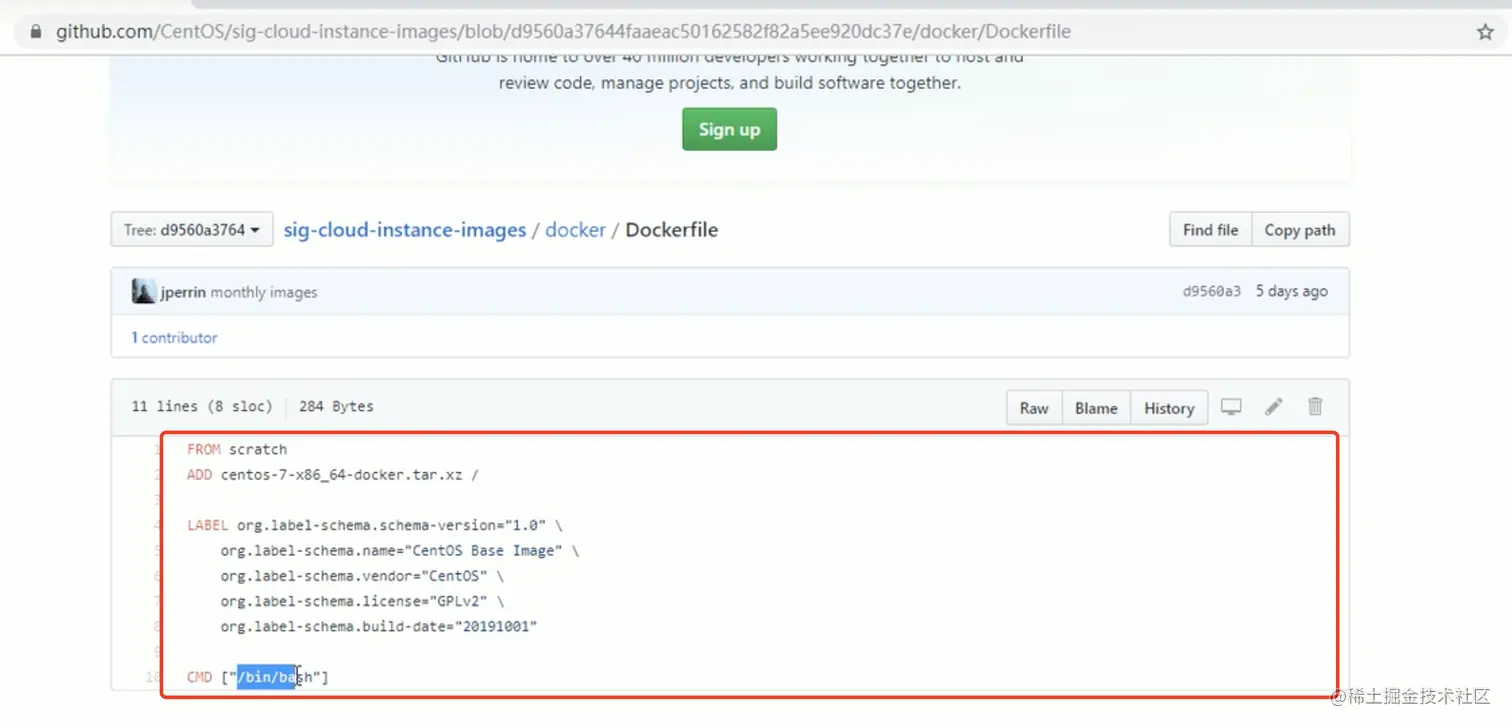Click label-schema.vendor CentOS line
Viewport: 1512px width, 728px height.
[362, 576]
